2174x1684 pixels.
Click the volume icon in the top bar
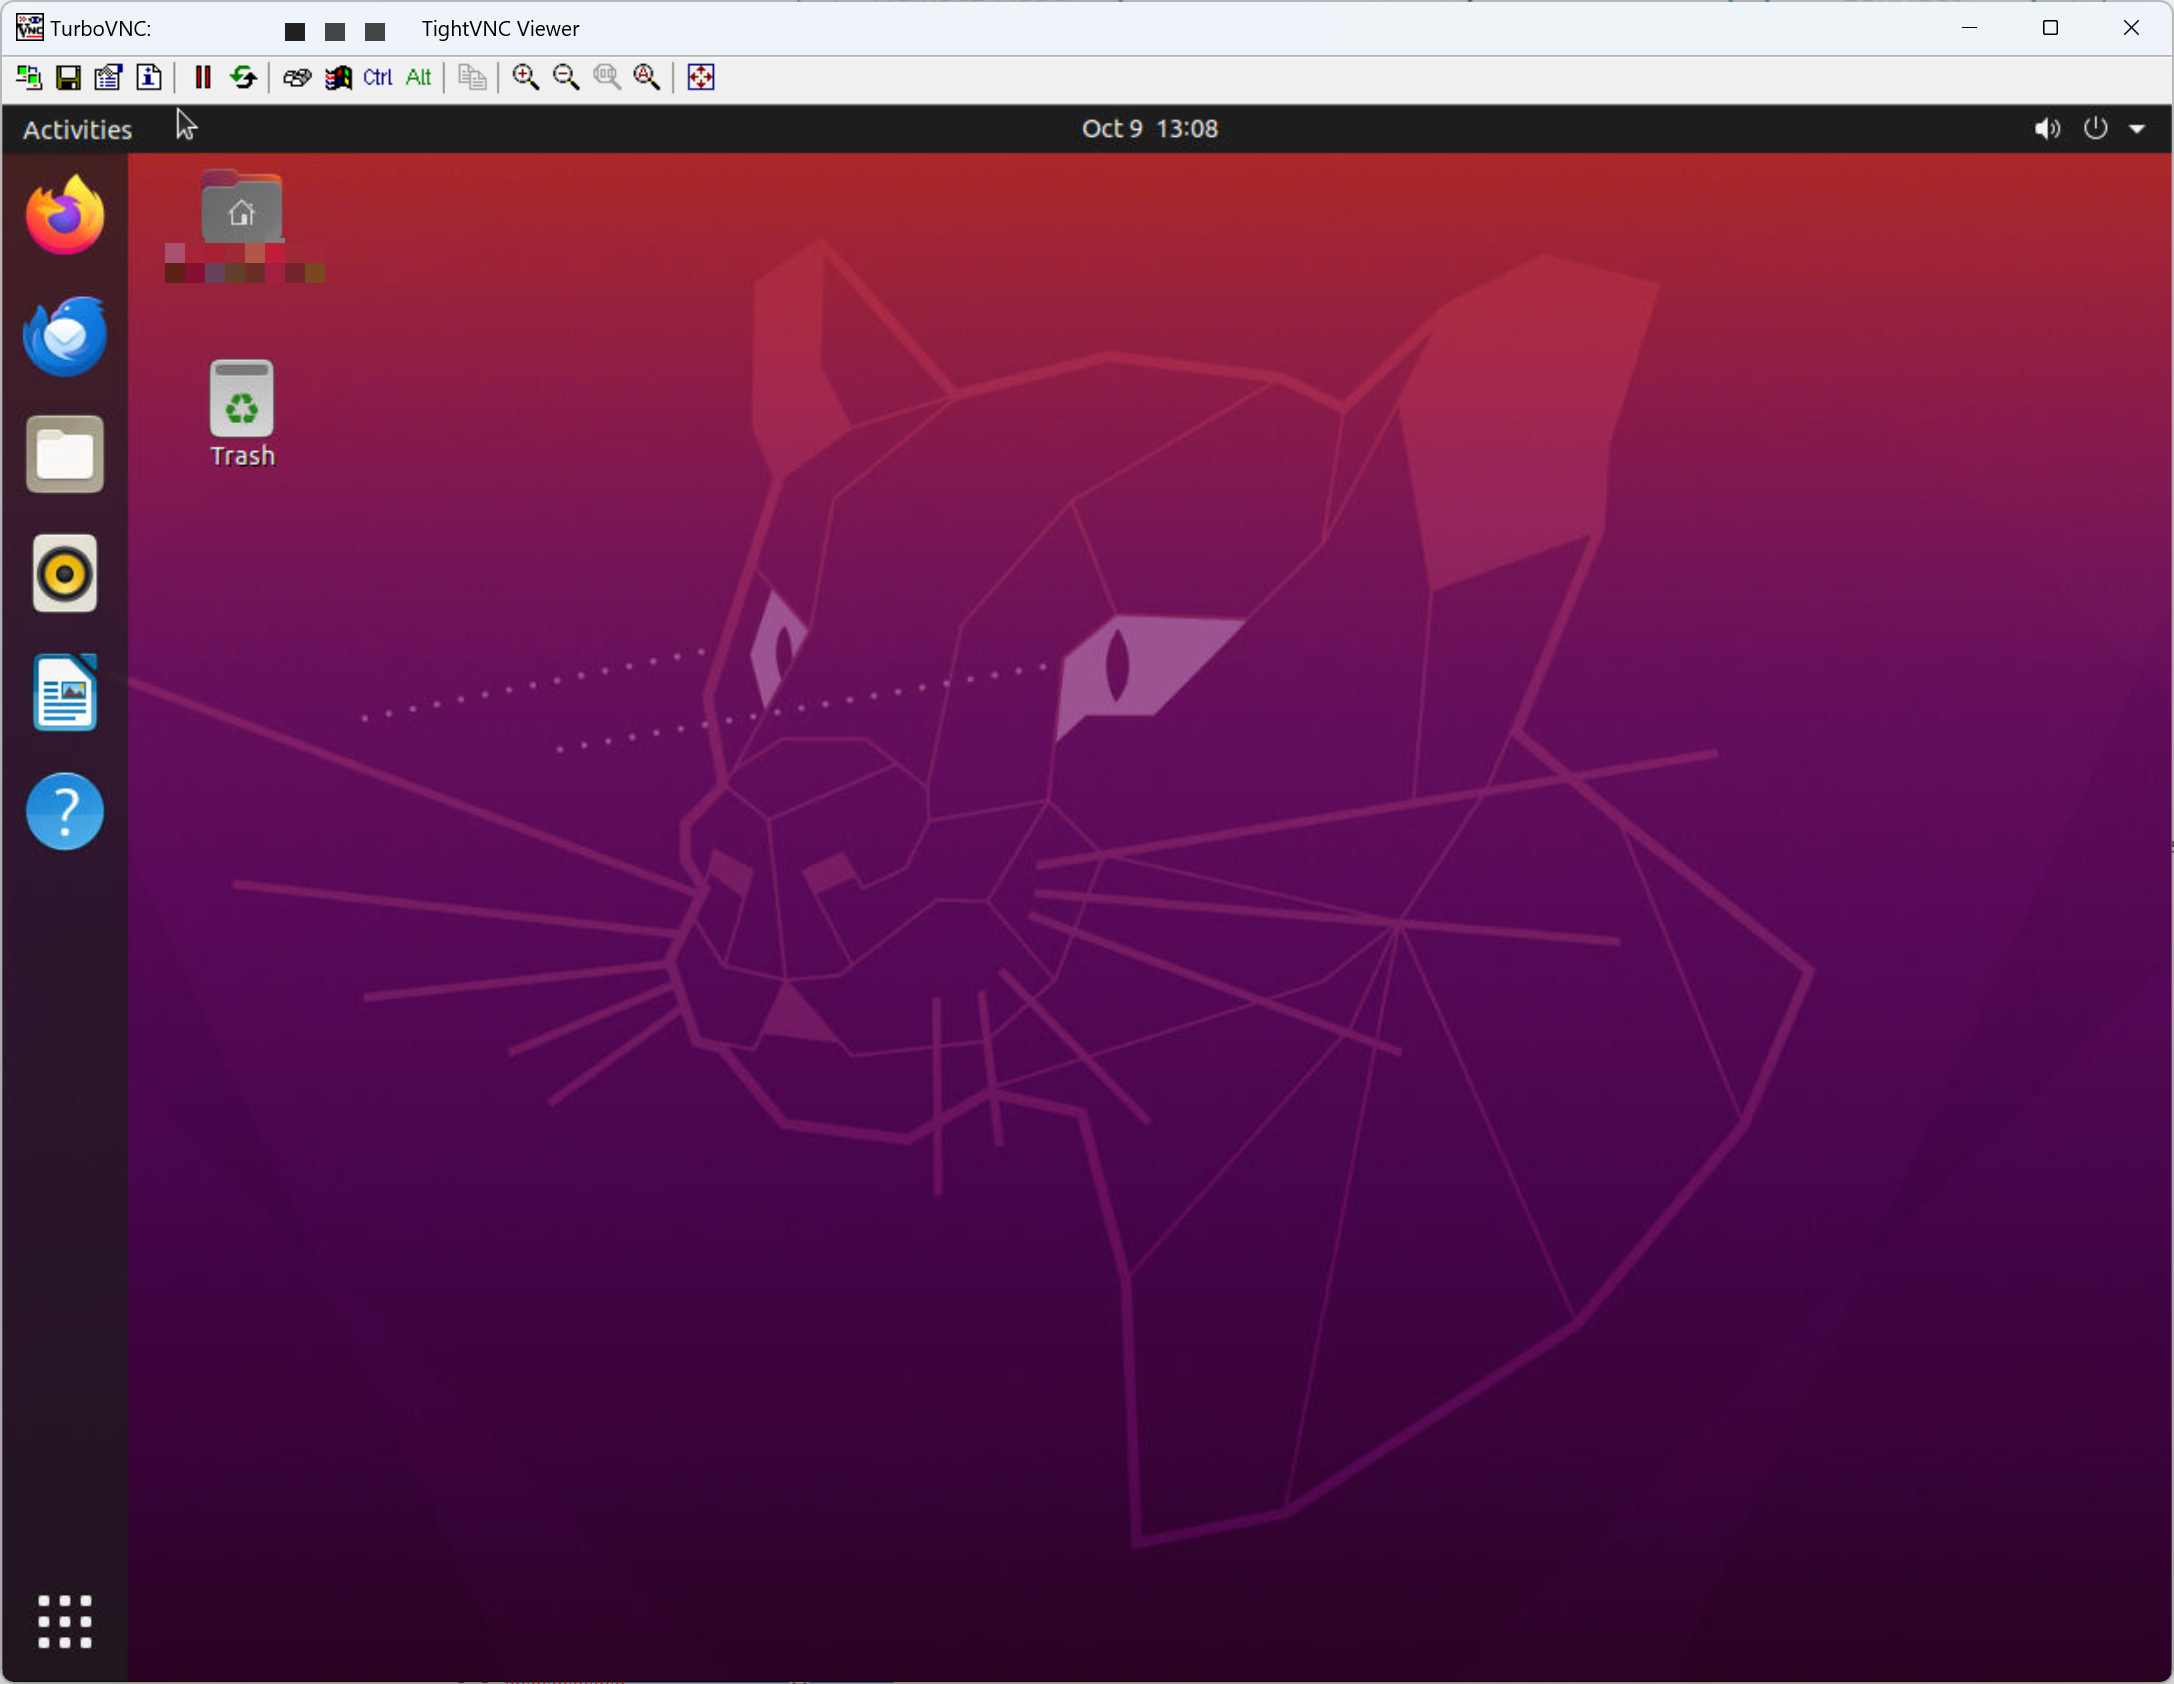pyautogui.click(x=2047, y=129)
